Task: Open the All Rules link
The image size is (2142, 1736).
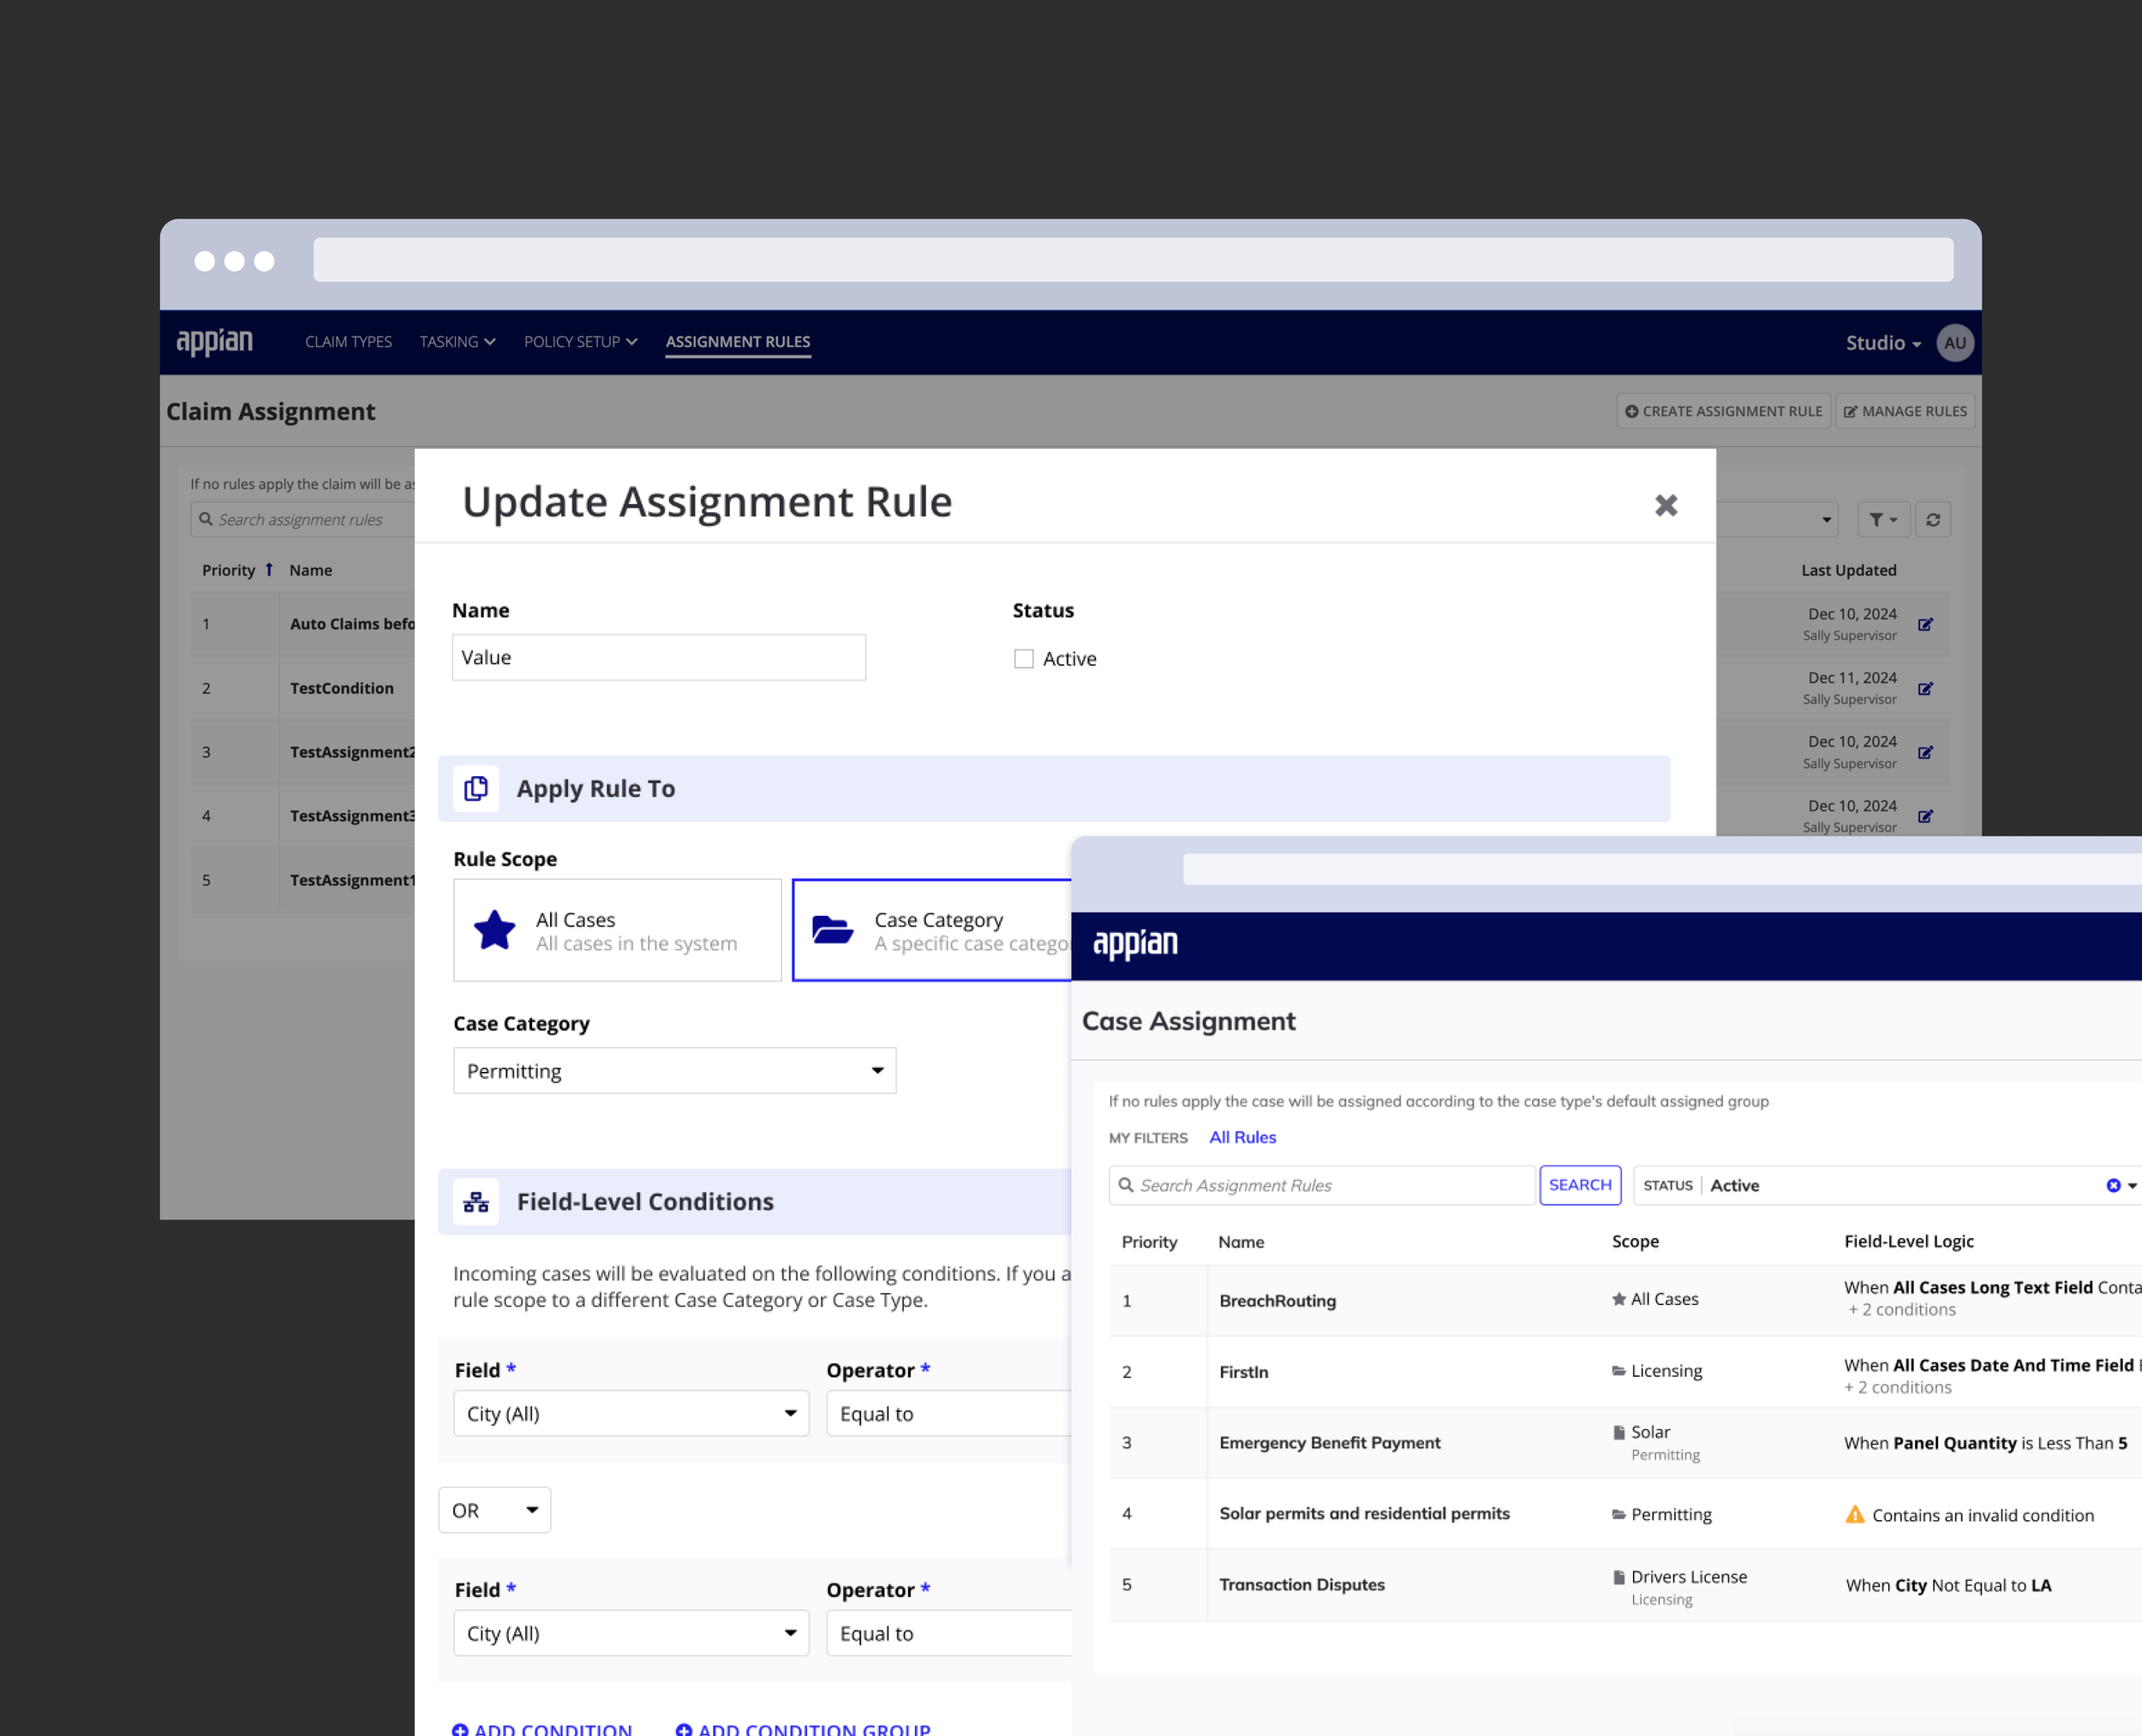Action: click(1242, 1137)
